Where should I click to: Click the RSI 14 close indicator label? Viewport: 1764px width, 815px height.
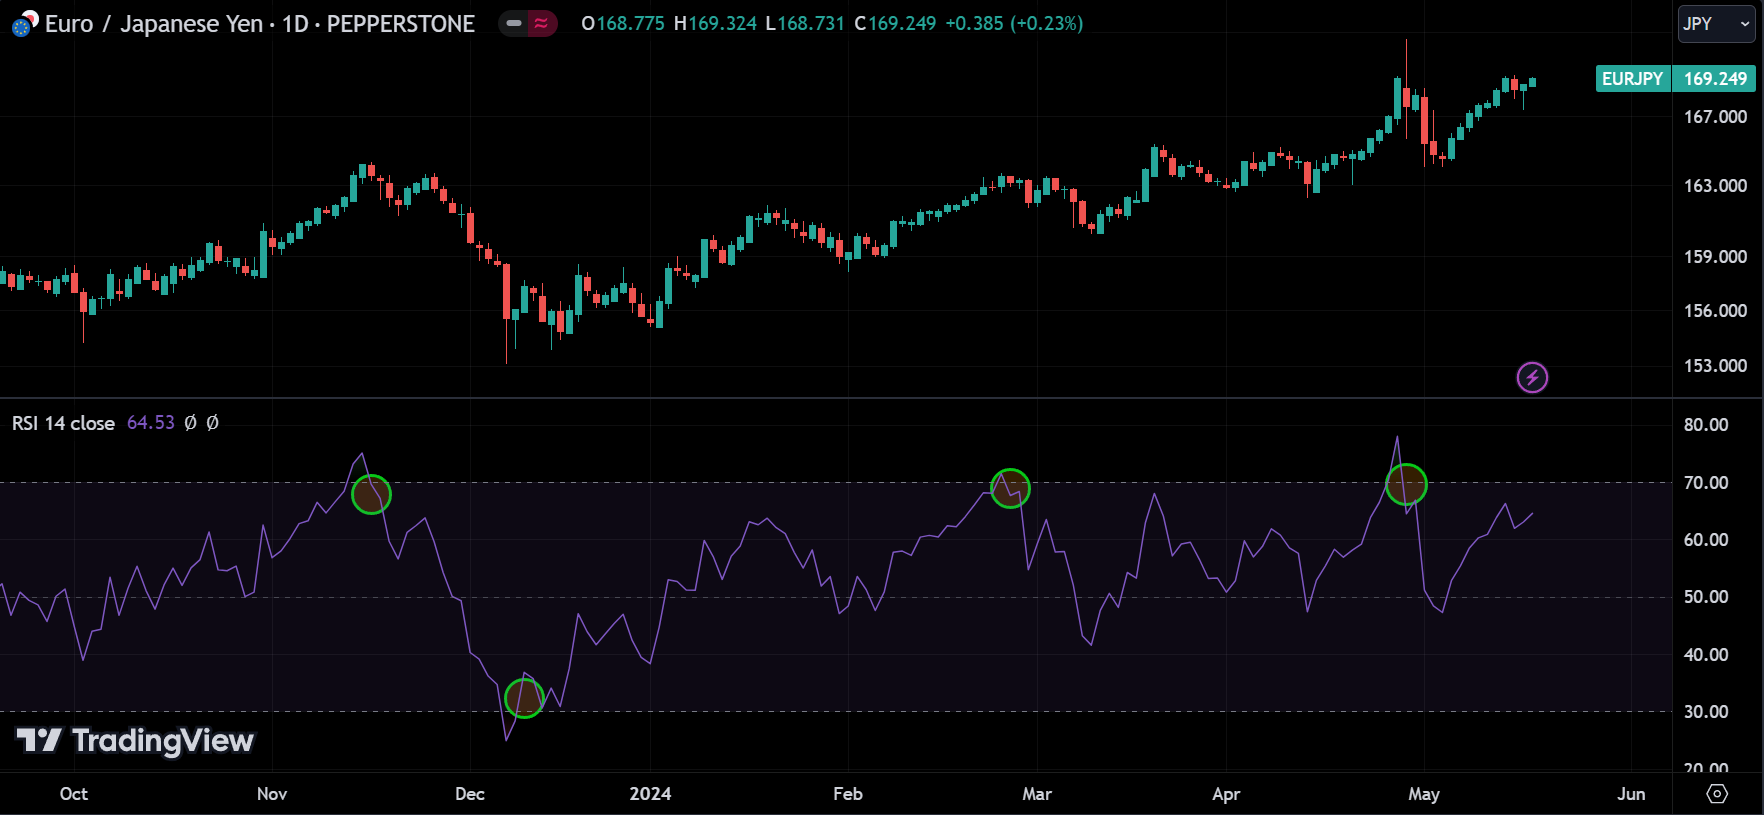click(x=63, y=423)
